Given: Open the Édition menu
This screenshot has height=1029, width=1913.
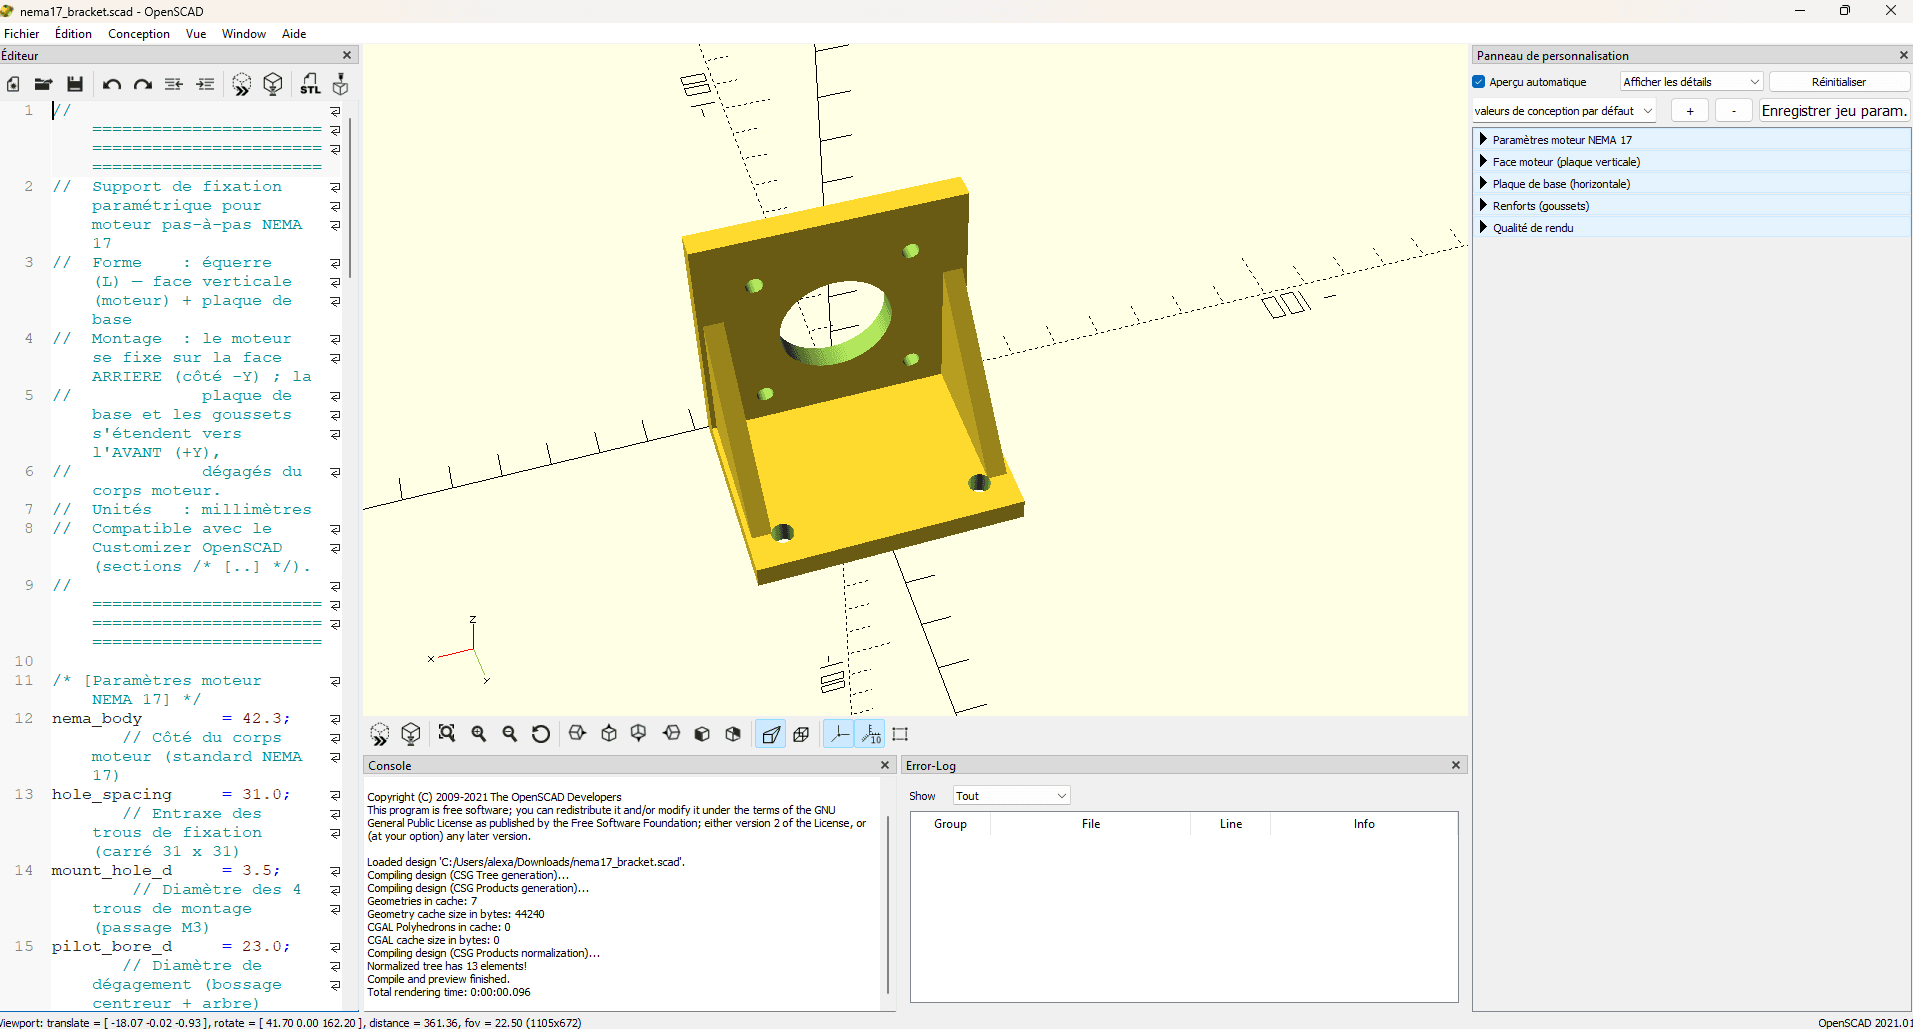Looking at the screenshot, I should click(73, 34).
